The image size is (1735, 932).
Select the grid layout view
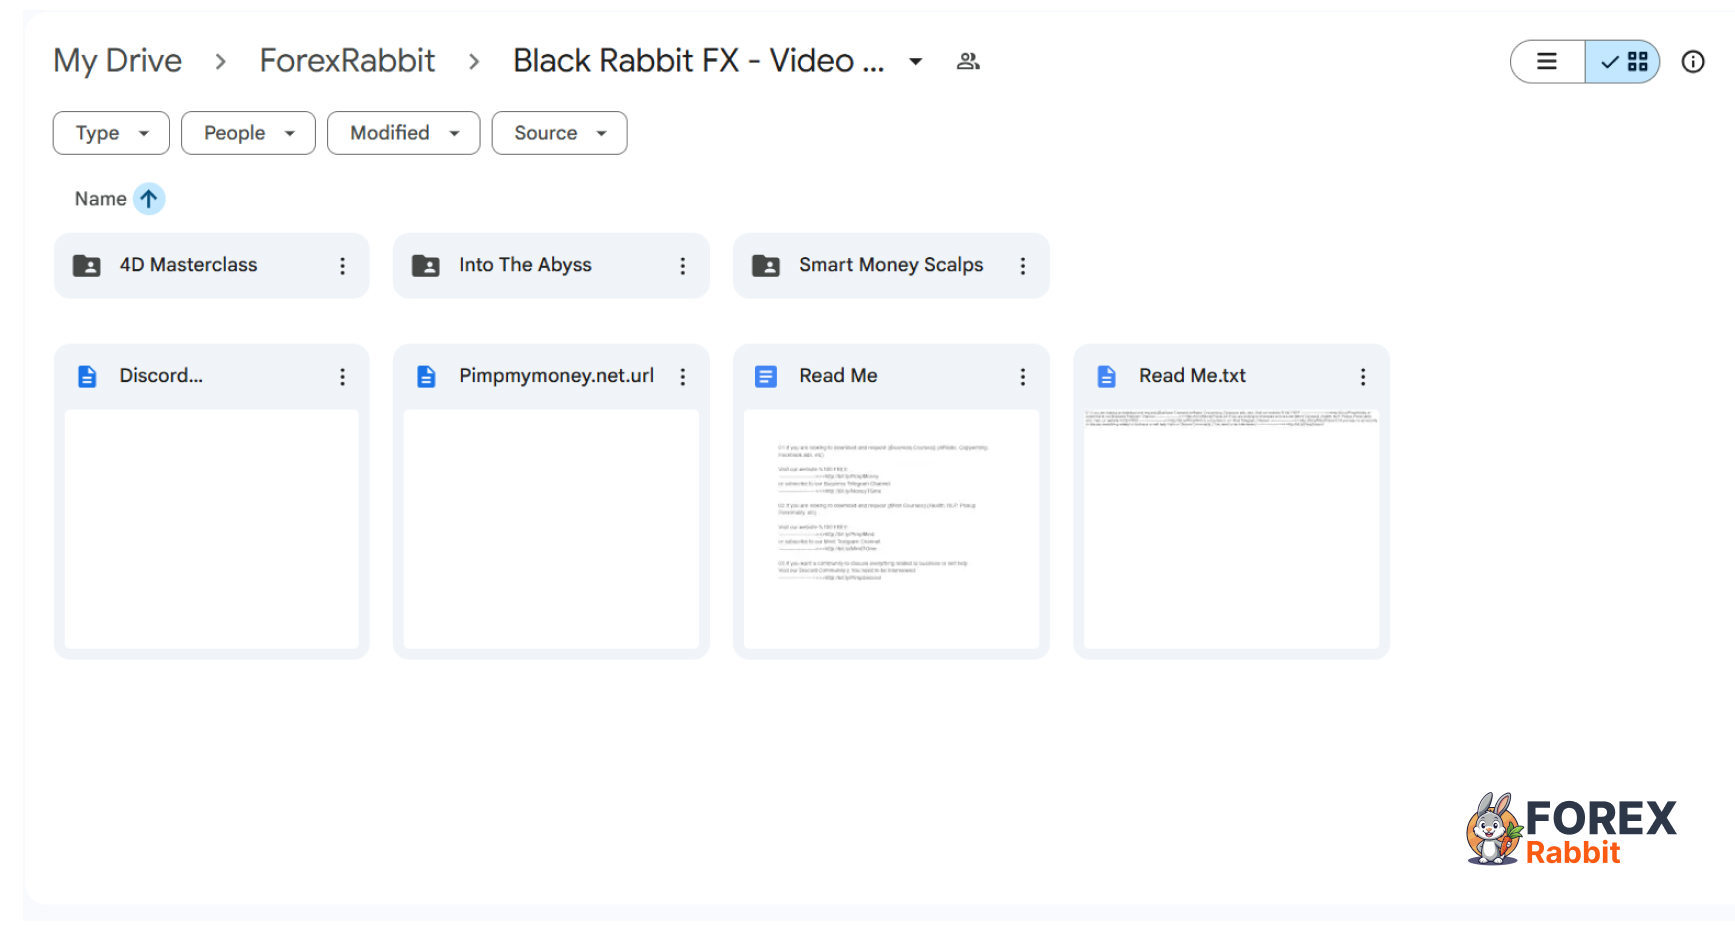coord(1623,62)
